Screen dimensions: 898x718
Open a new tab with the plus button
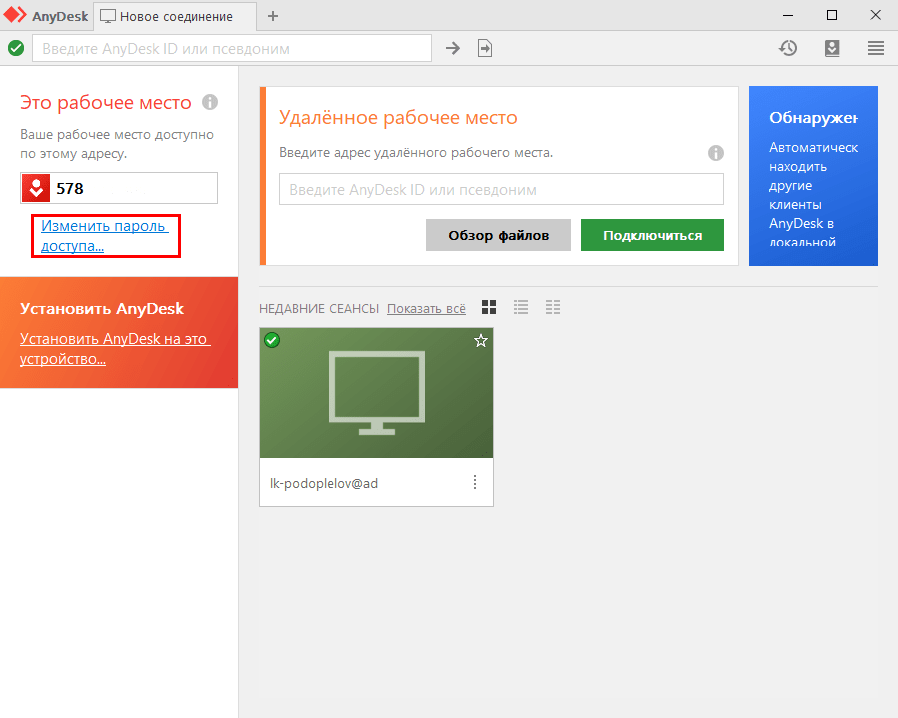[x=273, y=16]
